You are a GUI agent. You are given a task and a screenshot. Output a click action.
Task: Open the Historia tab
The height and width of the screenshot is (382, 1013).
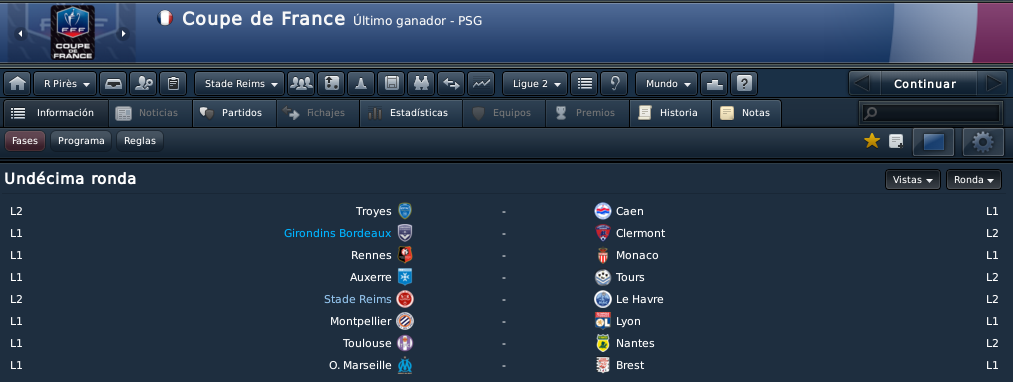coord(671,113)
